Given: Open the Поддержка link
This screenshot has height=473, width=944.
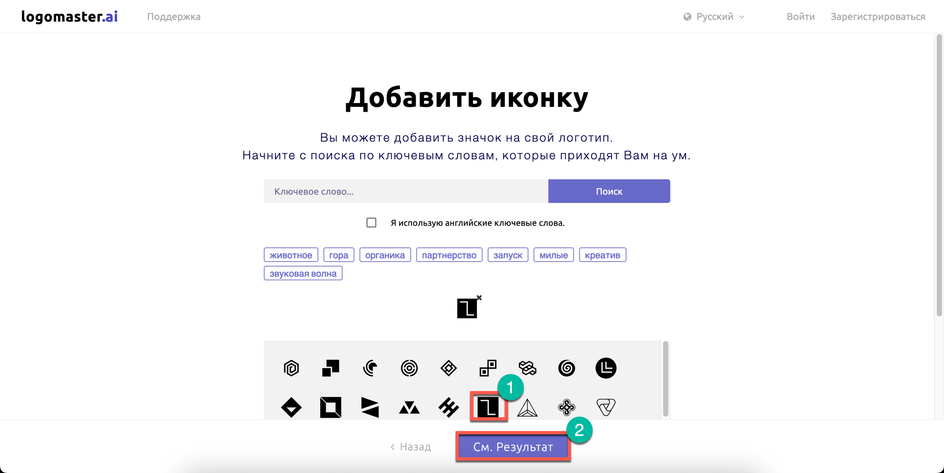Looking at the screenshot, I should click(x=174, y=17).
